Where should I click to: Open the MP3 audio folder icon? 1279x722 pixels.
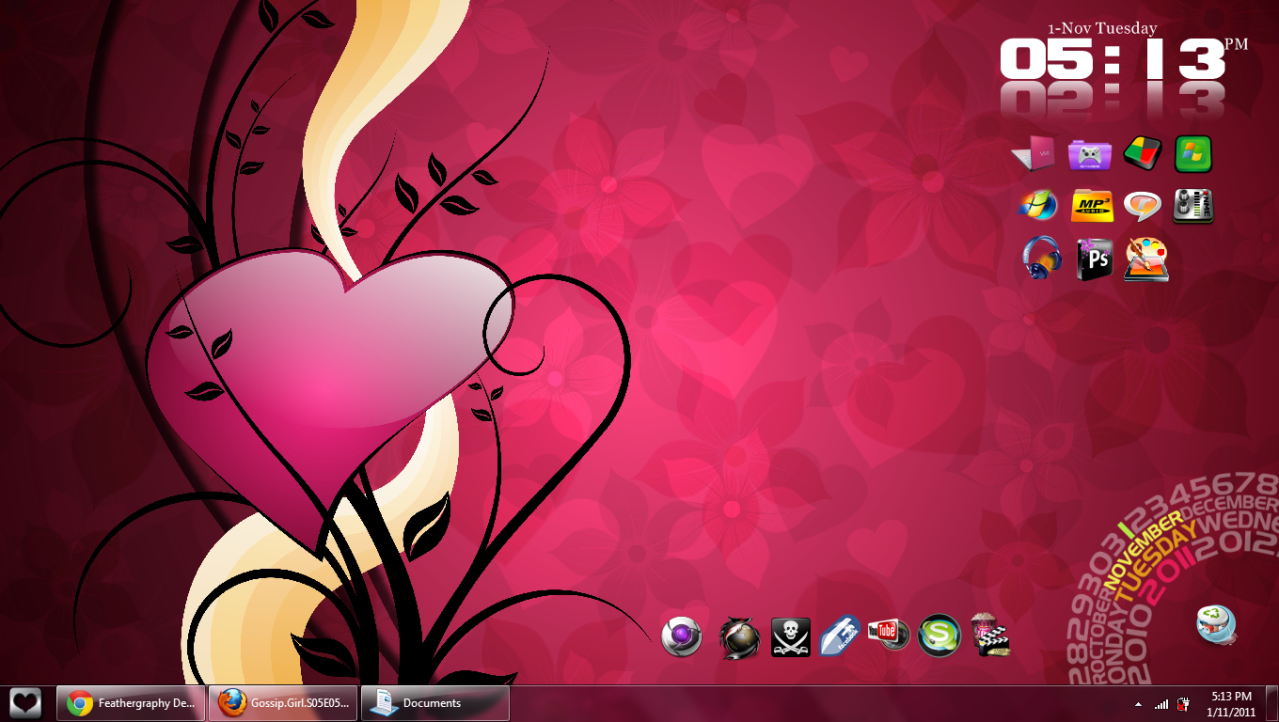point(1092,206)
